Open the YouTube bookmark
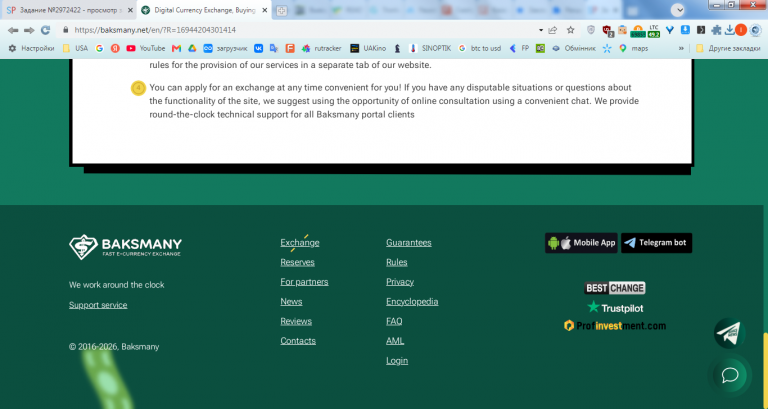 pyautogui.click(x=145, y=48)
